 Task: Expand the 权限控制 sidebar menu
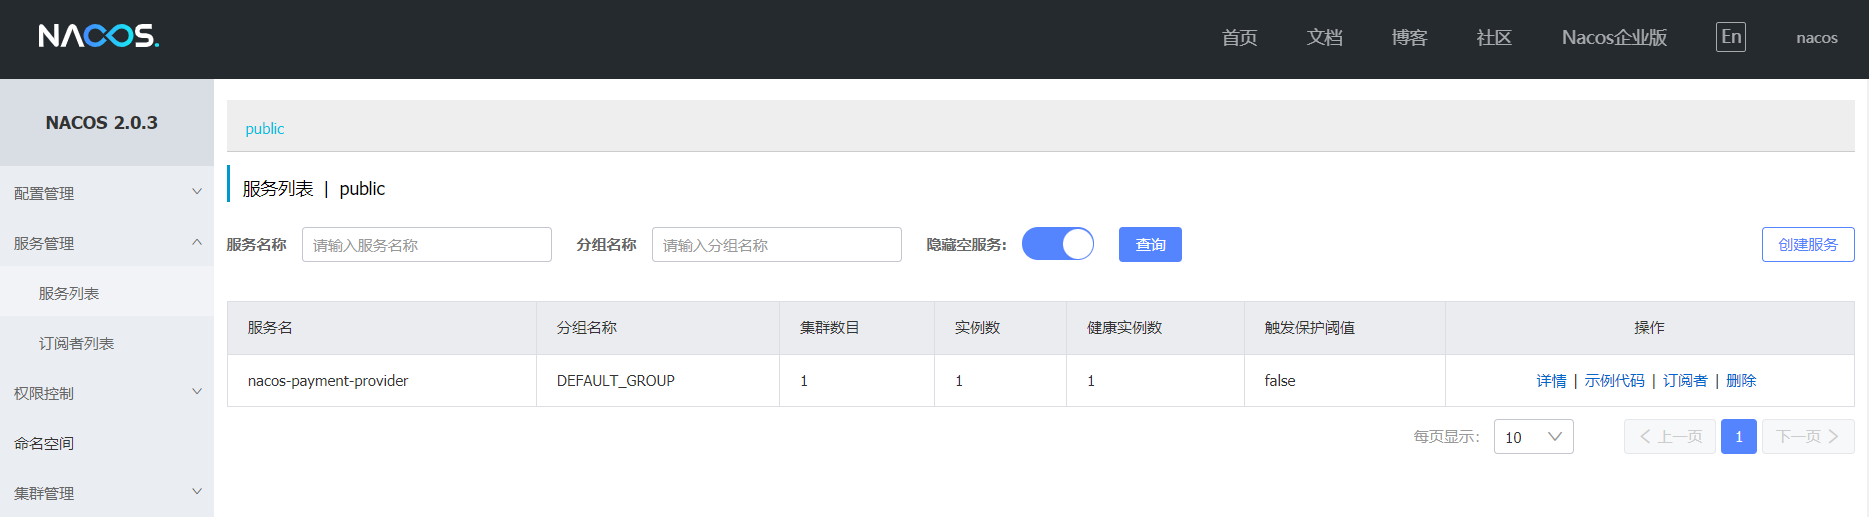pos(107,393)
